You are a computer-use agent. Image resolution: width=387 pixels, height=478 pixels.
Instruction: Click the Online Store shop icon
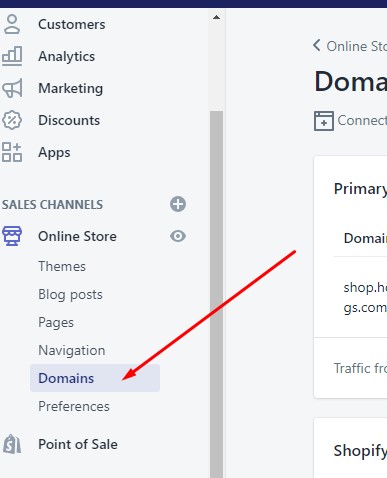[x=12, y=236]
